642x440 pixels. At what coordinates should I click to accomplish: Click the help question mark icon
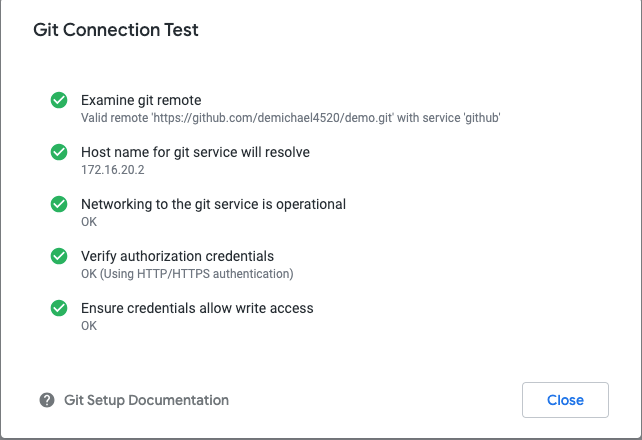pyautogui.click(x=47, y=400)
